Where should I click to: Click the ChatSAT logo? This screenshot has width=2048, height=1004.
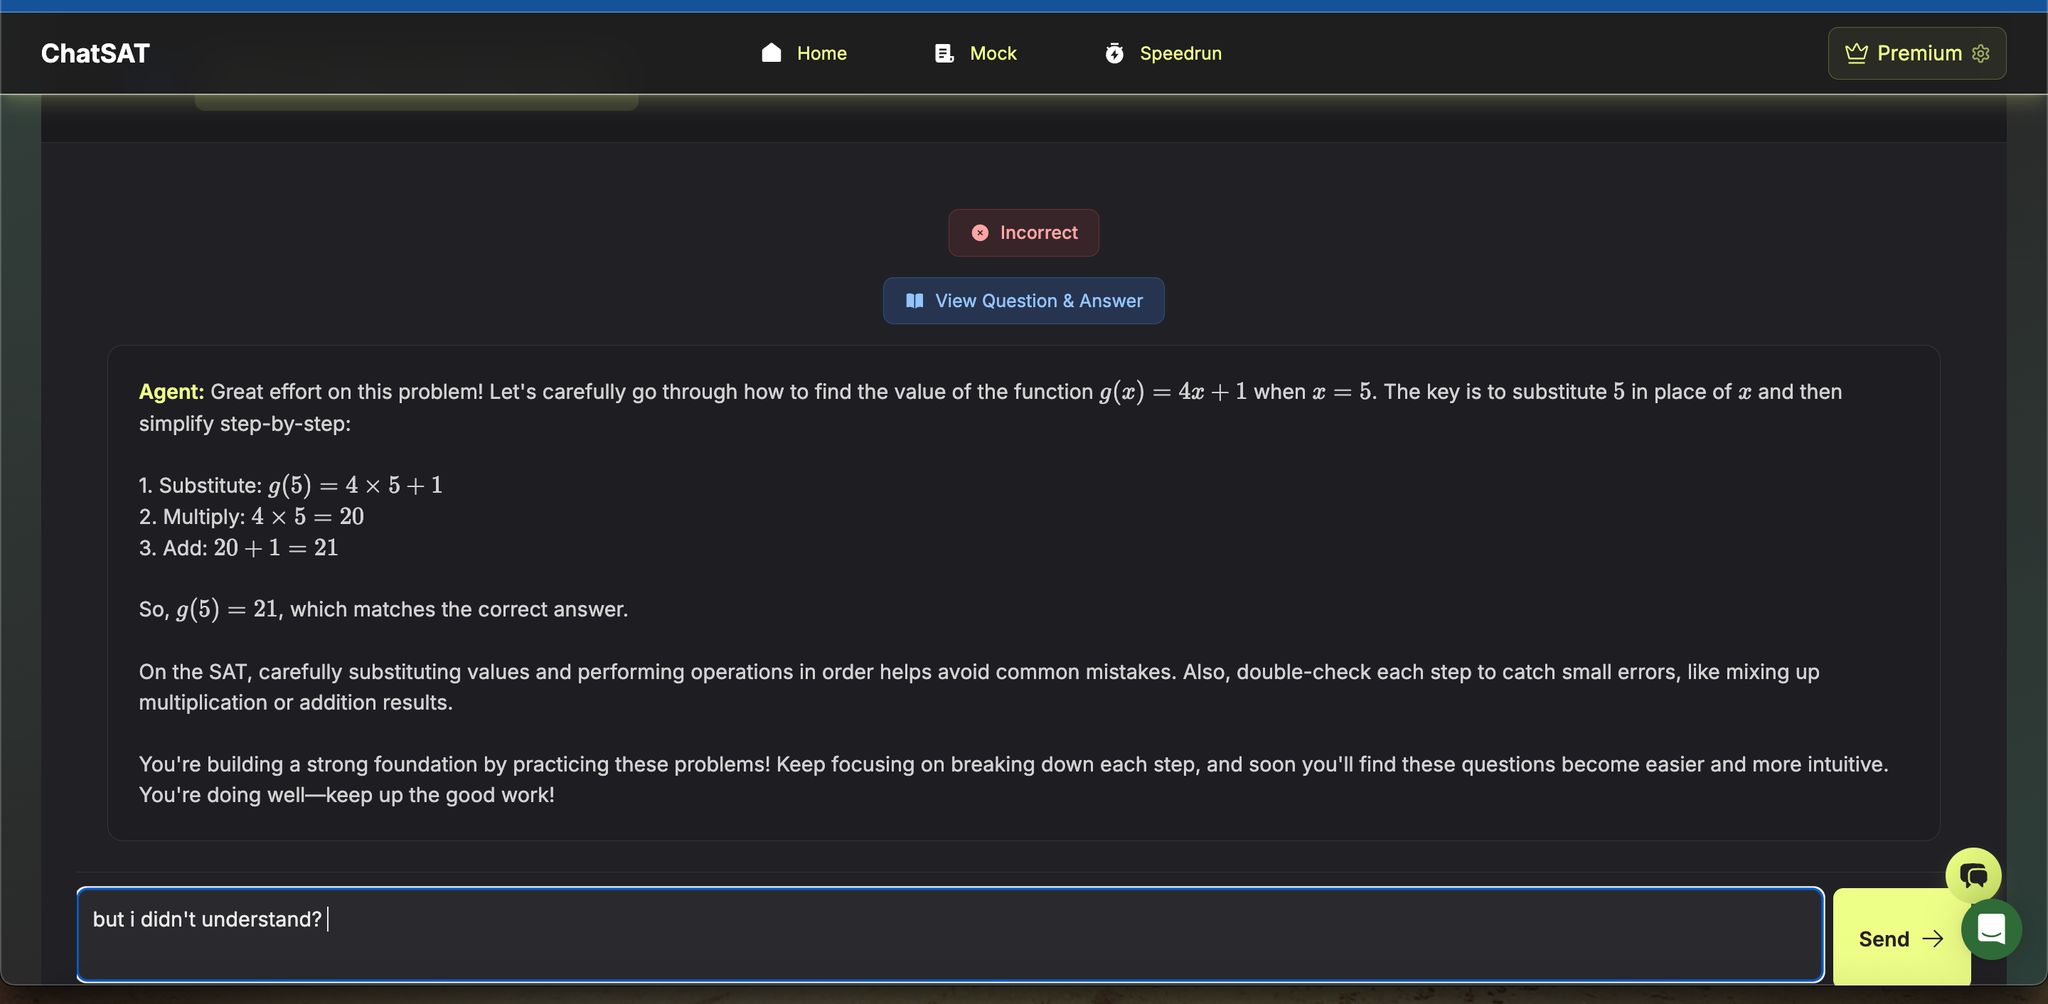pyautogui.click(x=95, y=53)
